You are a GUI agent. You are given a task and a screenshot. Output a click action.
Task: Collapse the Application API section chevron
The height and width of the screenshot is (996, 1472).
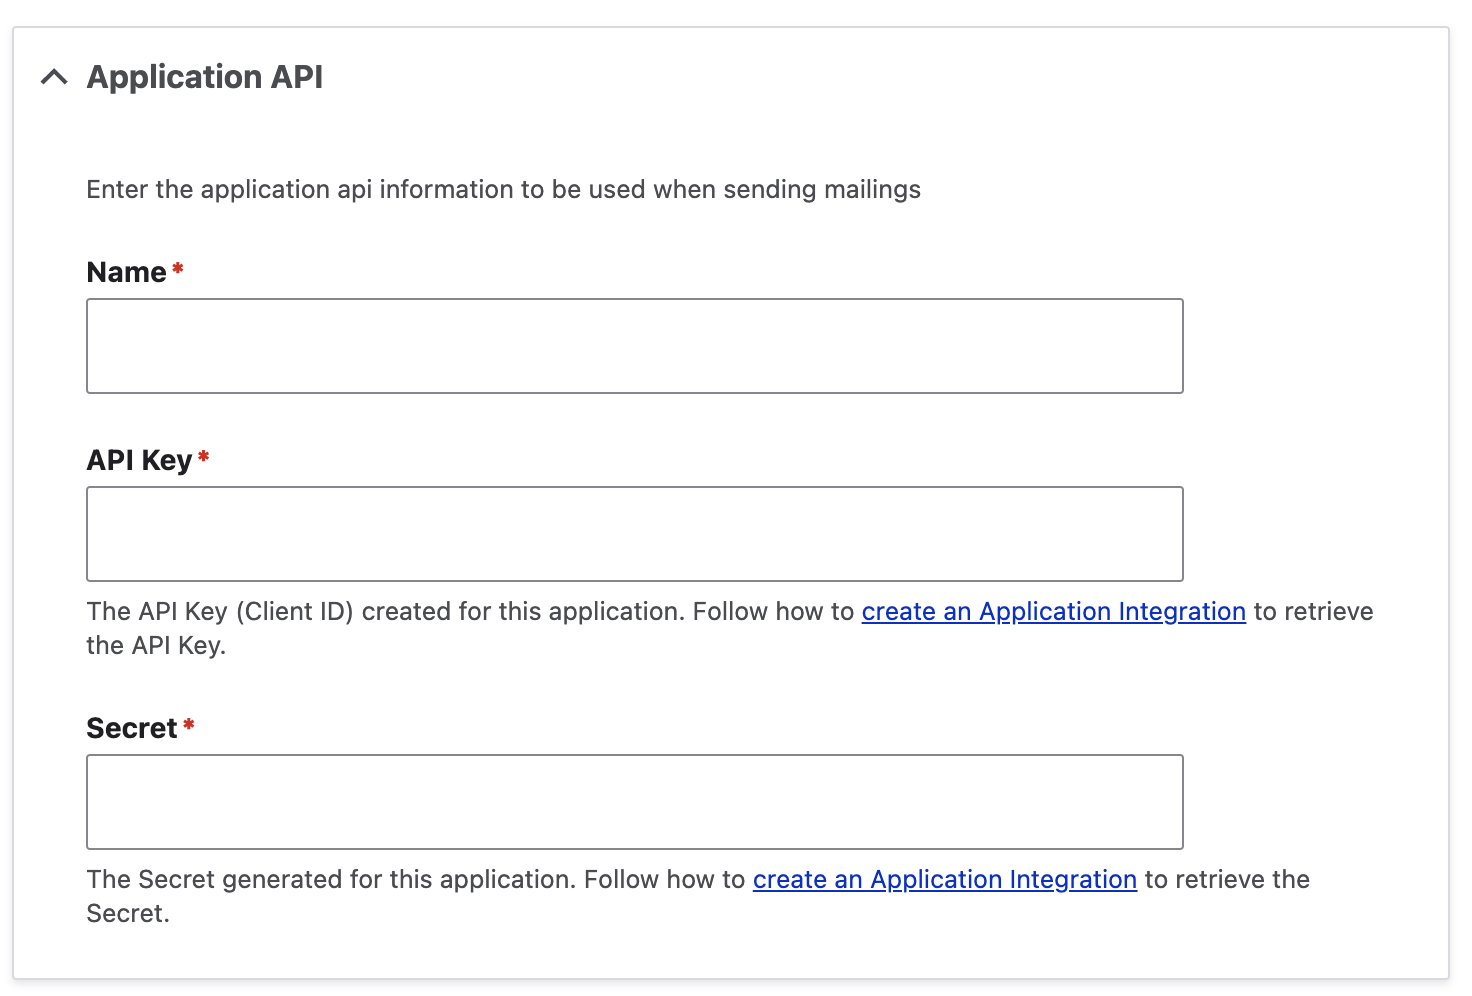(54, 77)
